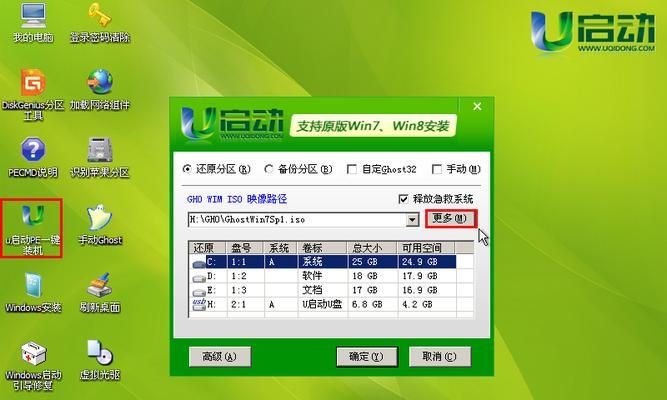The width and height of the screenshot is (667, 400).
Task: Open Windows安装 desktop icon
Action: 33,292
